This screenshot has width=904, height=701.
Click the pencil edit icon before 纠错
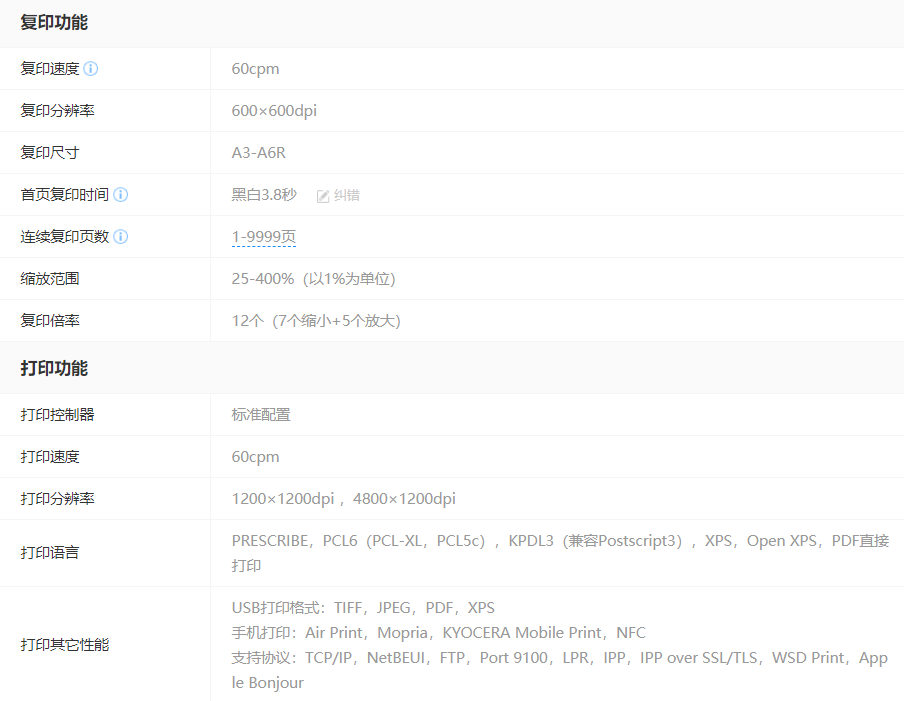pyautogui.click(x=323, y=196)
